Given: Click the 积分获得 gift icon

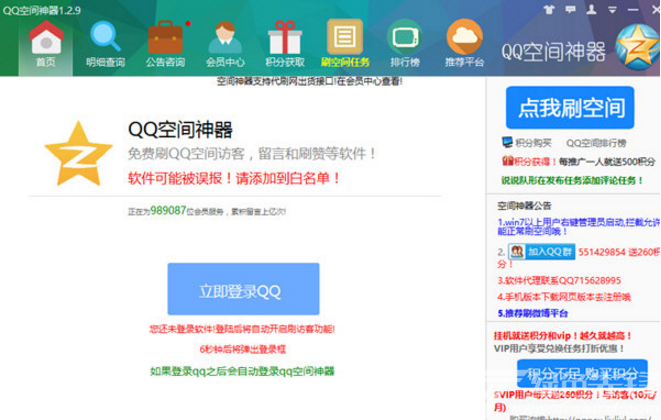Looking at the screenshot, I should [x=507, y=161].
